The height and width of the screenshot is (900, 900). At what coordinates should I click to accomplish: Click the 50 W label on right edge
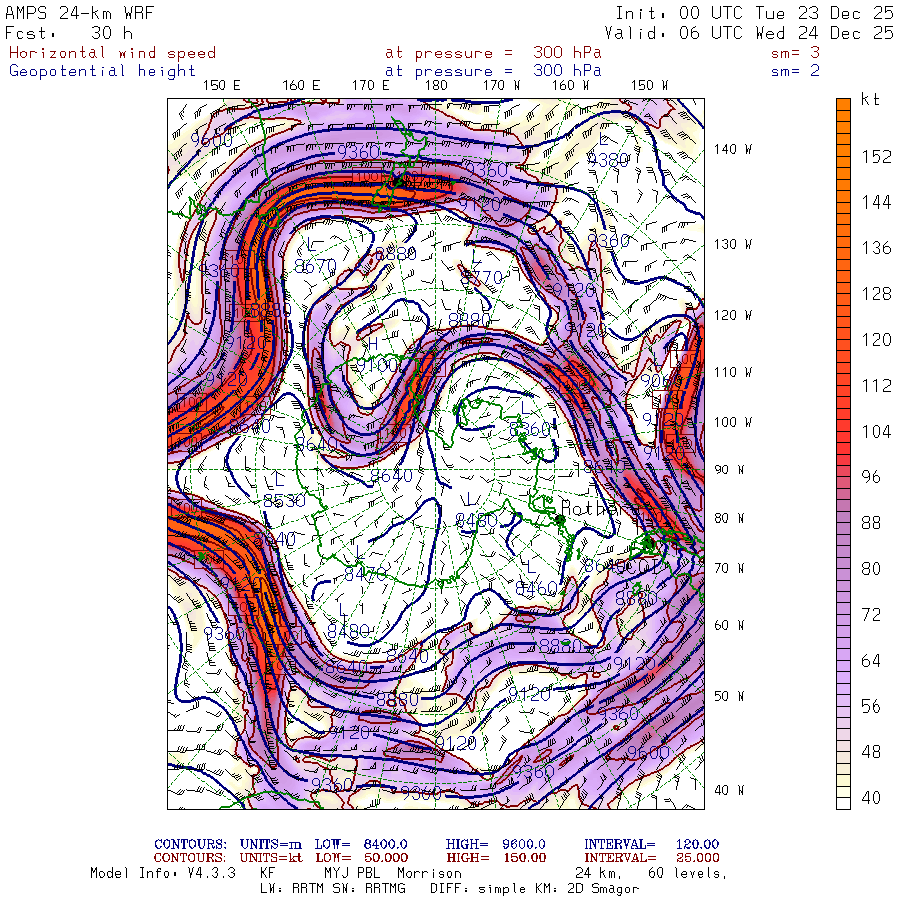[729, 696]
